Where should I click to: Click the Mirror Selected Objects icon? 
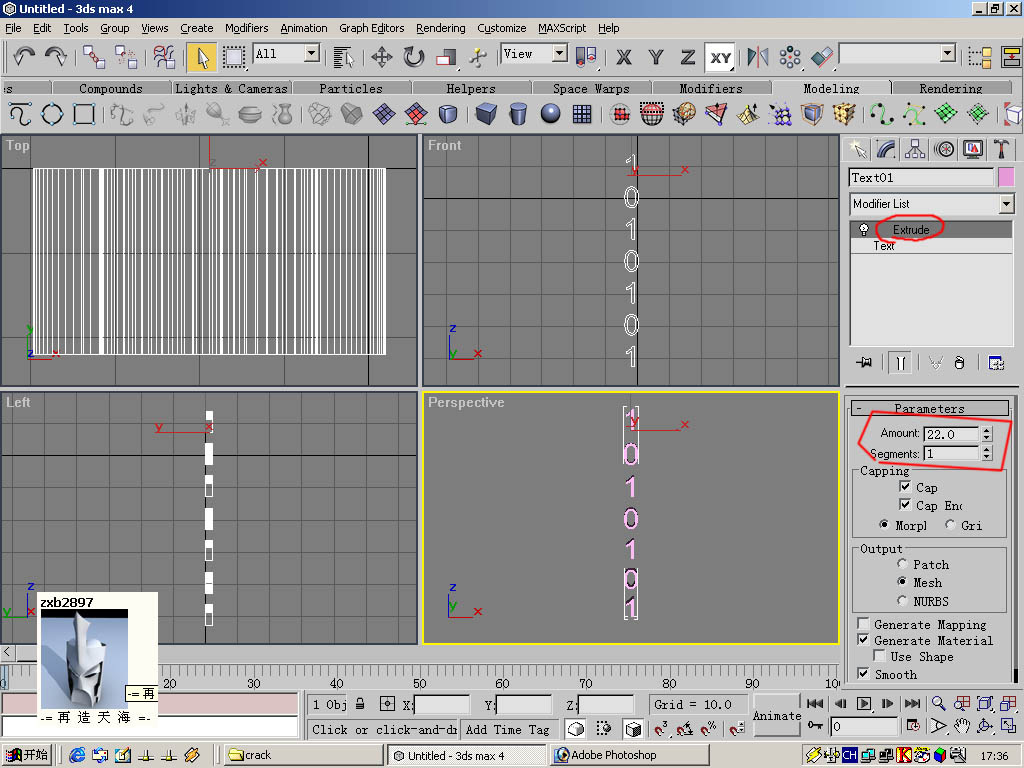click(758, 57)
